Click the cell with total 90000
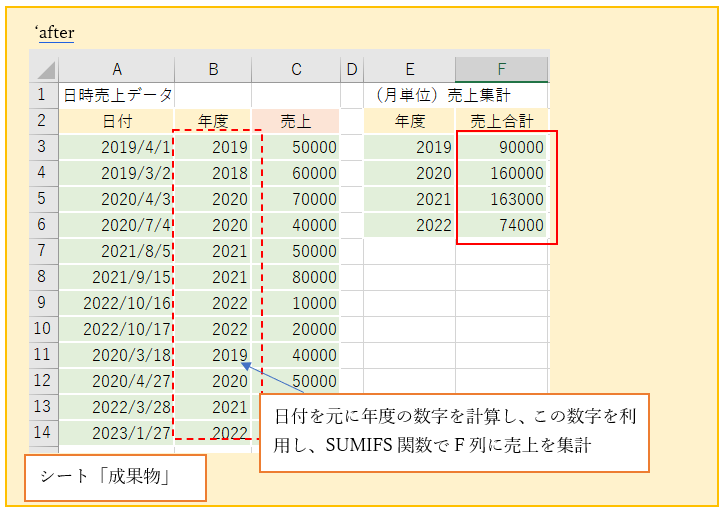The width and height of the screenshot is (725, 510). pyautogui.click(x=501, y=147)
